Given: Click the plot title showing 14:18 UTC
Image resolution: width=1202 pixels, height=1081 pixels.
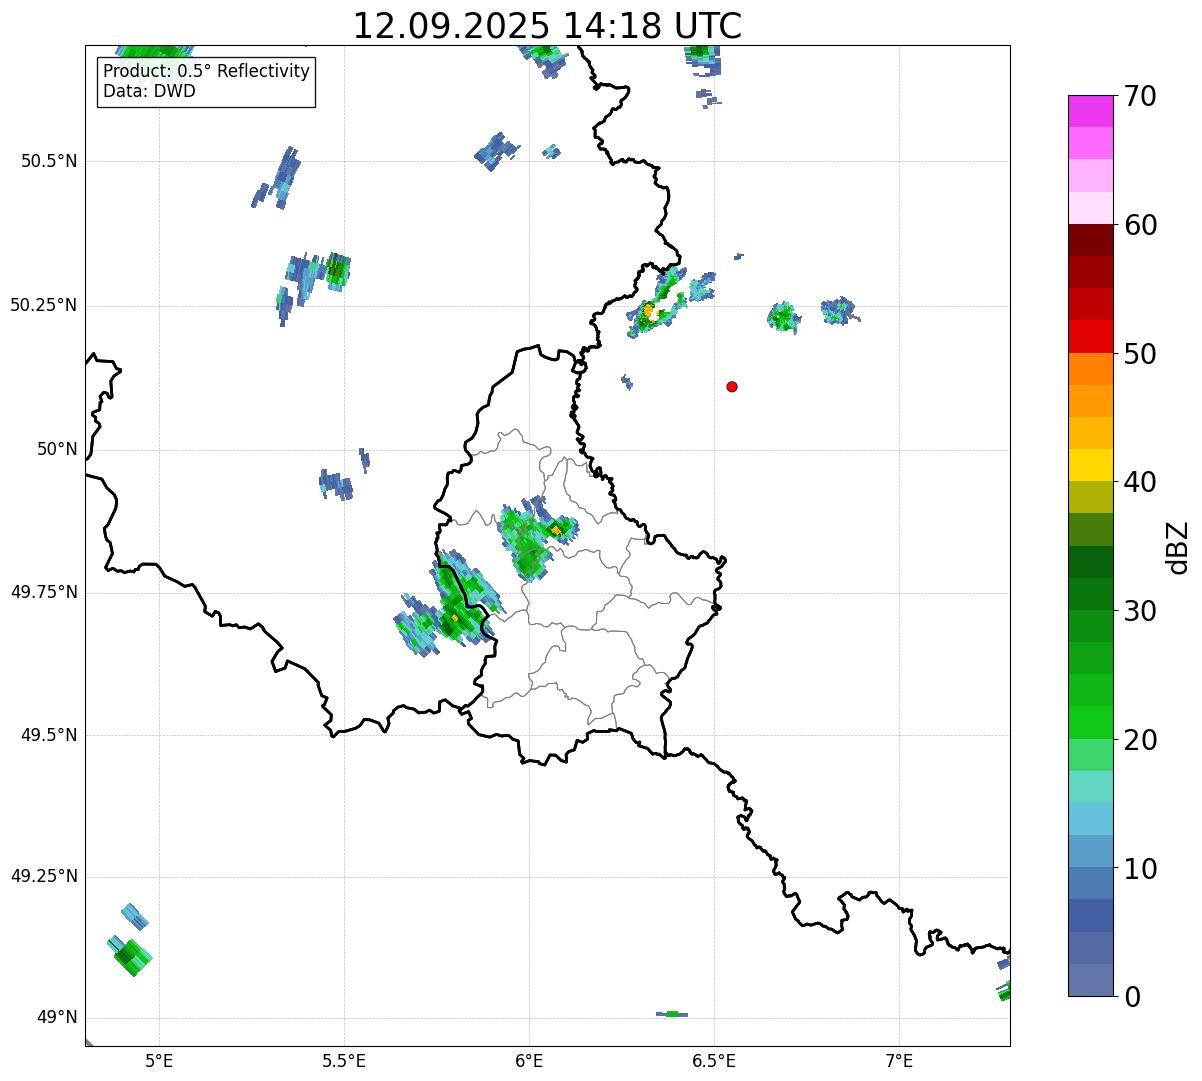Looking at the screenshot, I should pyautogui.click(x=547, y=26).
